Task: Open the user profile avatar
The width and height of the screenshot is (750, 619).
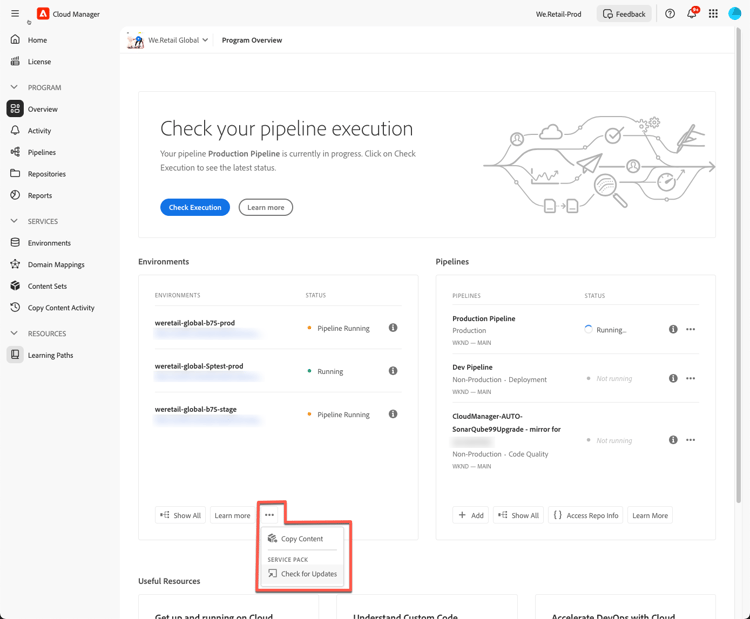Action: [734, 14]
